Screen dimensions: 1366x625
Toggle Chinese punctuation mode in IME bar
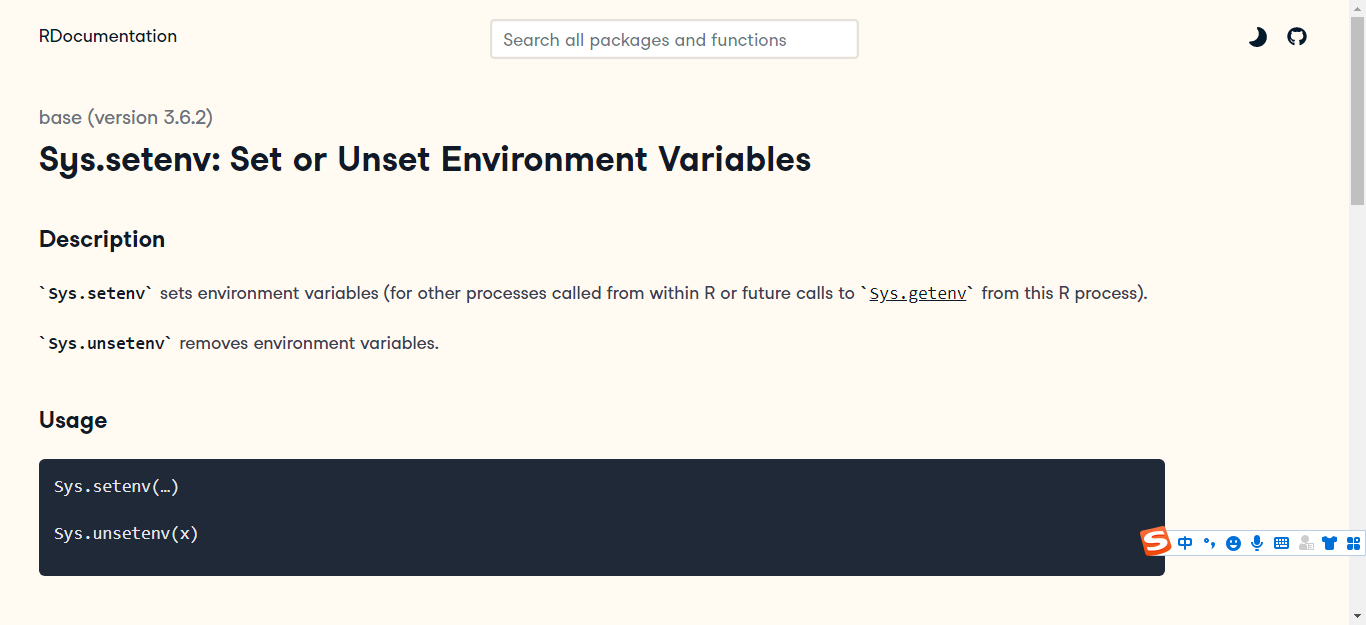(x=1209, y=543)
